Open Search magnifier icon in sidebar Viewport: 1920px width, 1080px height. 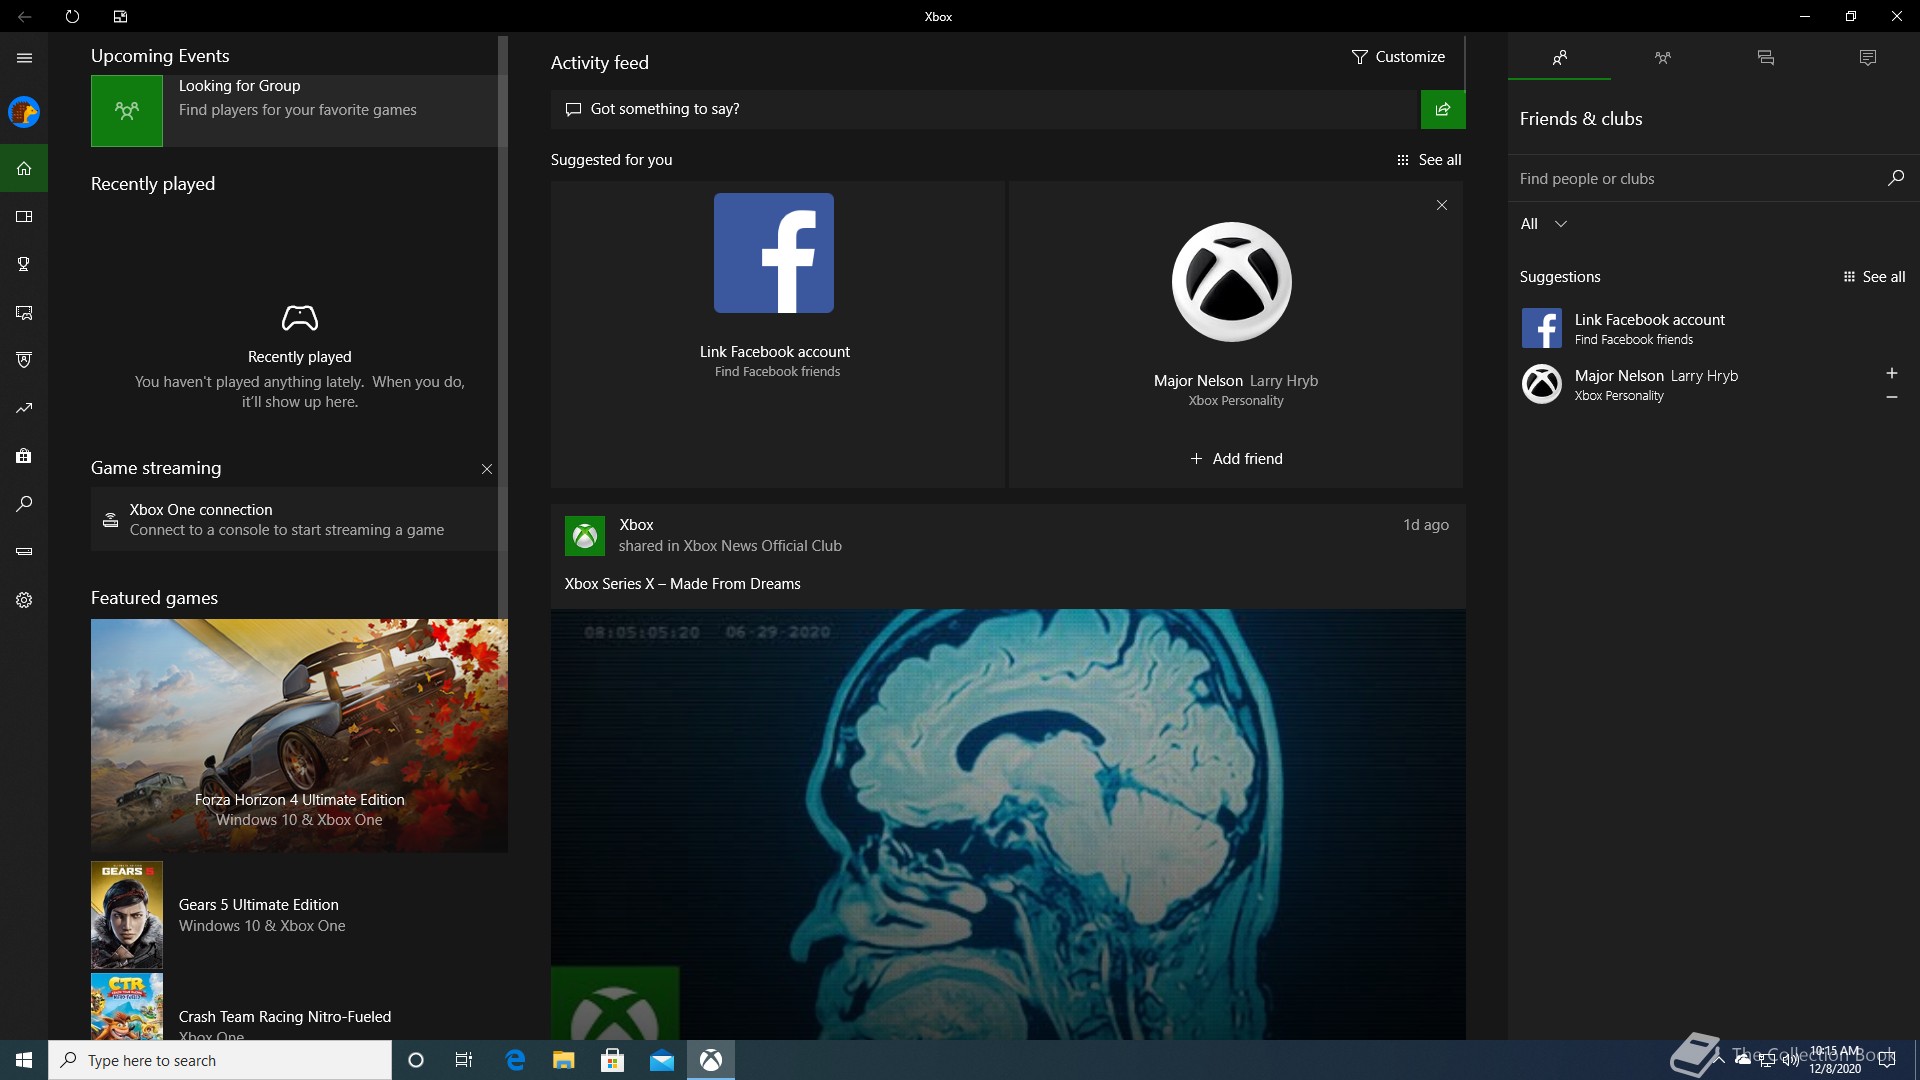point(24,504)
